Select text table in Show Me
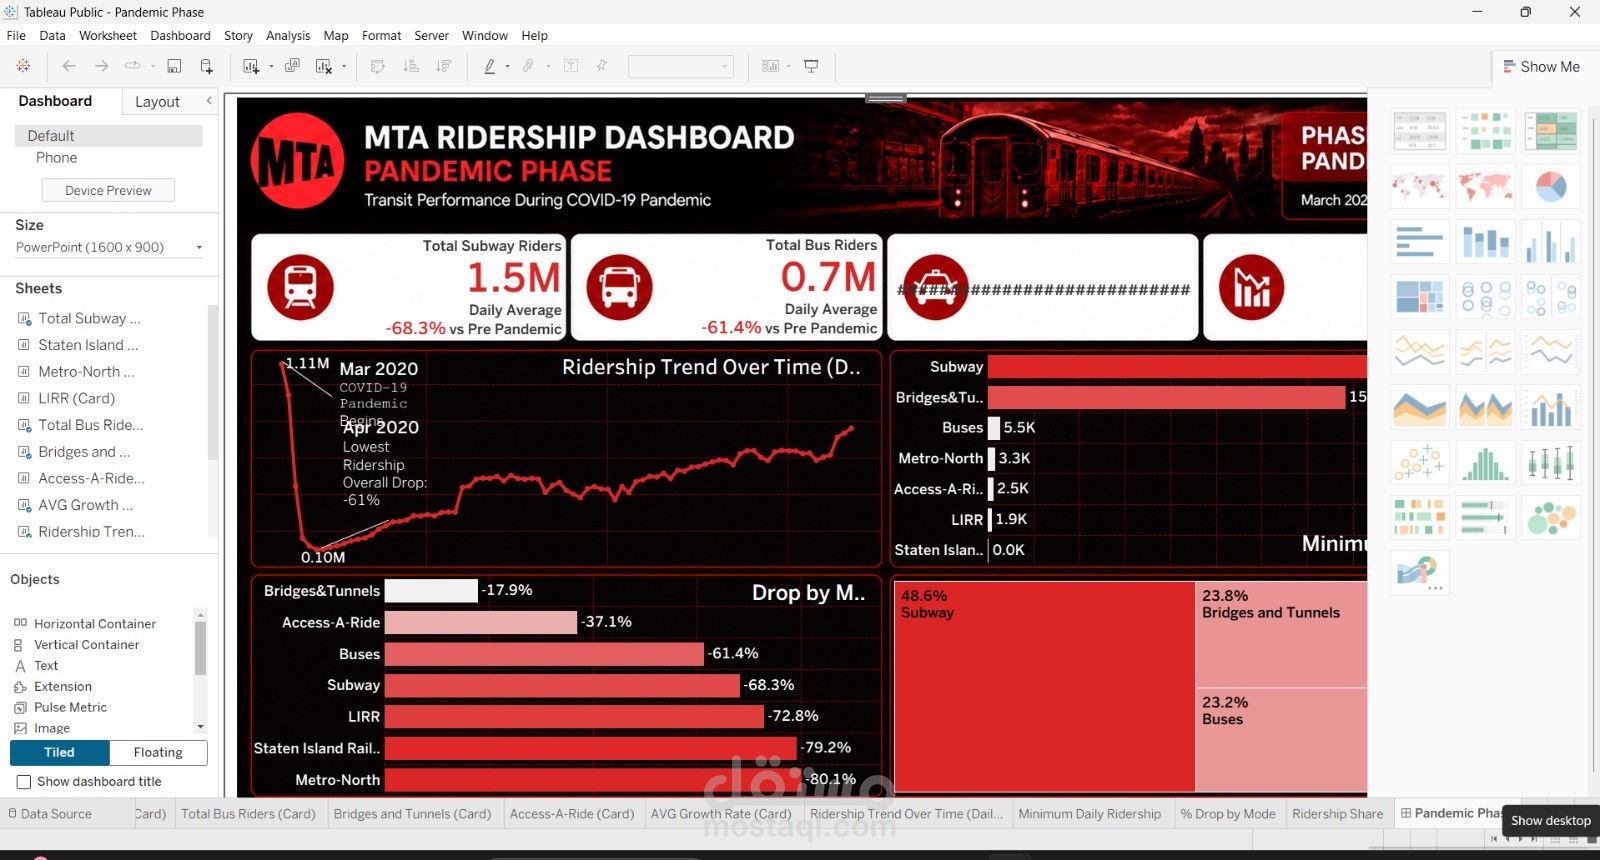Image resolution: width=1600 pixels, height=860 pixels. 1419,131
